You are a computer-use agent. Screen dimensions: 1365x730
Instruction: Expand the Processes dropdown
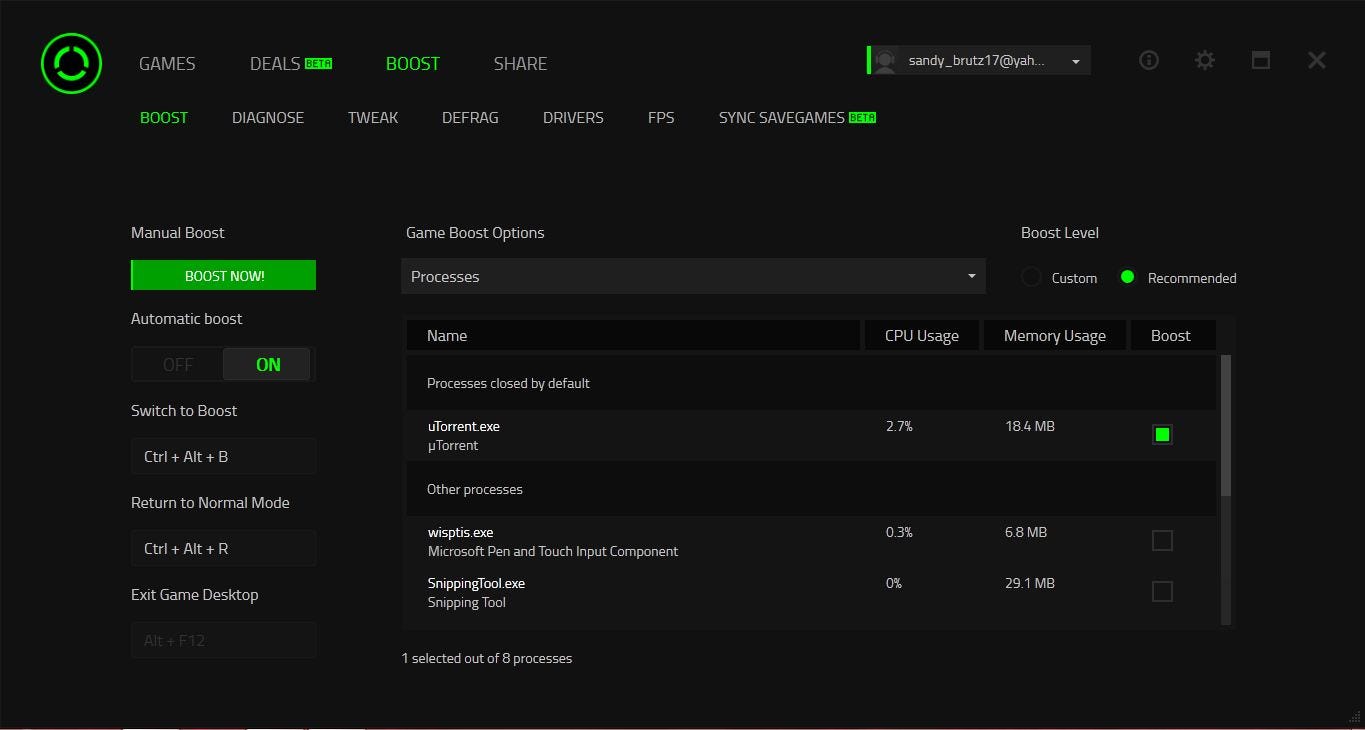point(693,276)
